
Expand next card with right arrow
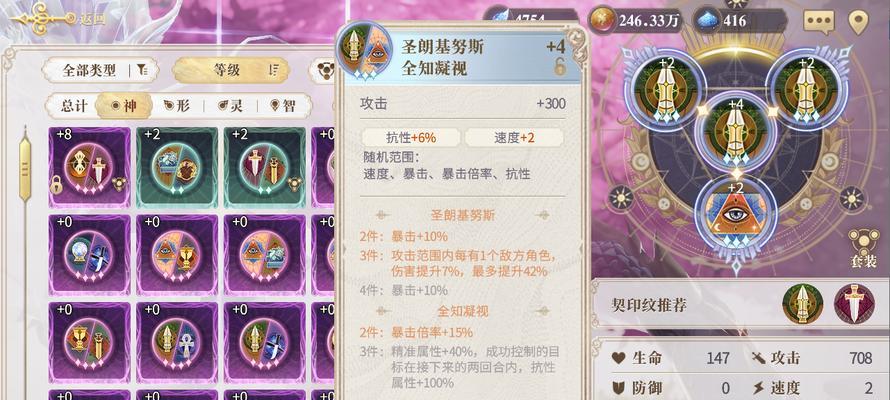tap(580, 248)
